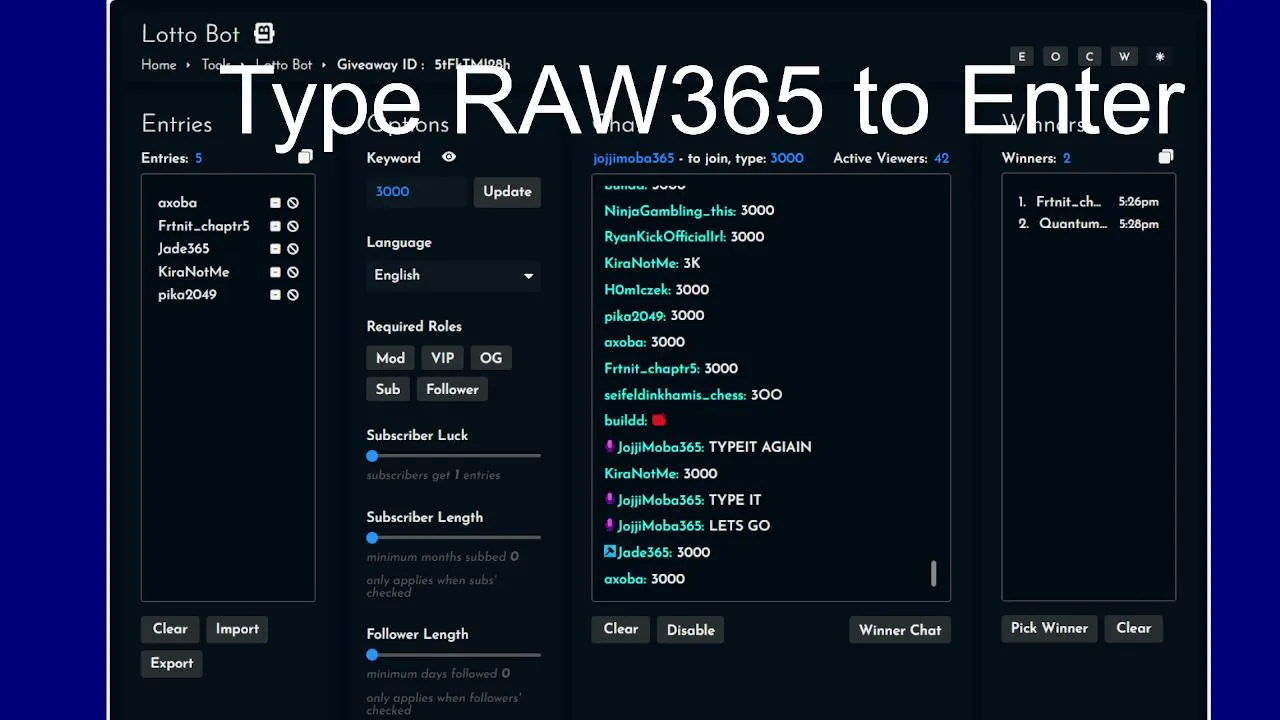Screen dimensions: 1280x720
Task: Click the Export entries button
Action: click(172, 663)
